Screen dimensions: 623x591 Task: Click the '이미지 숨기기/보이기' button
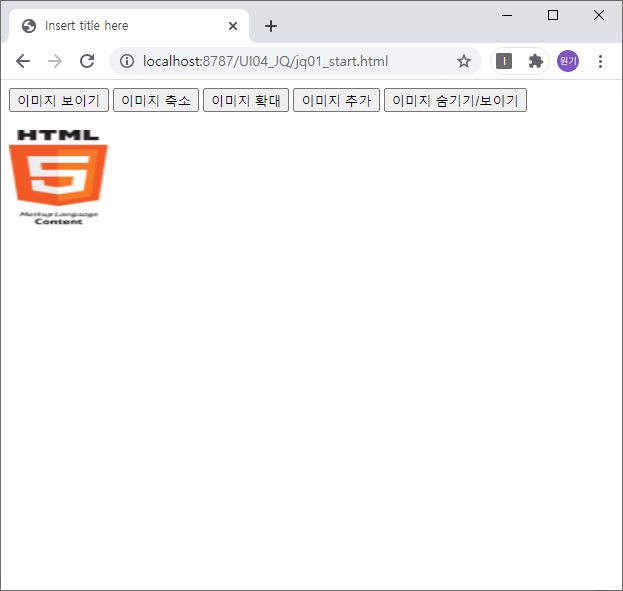(455, 100)
